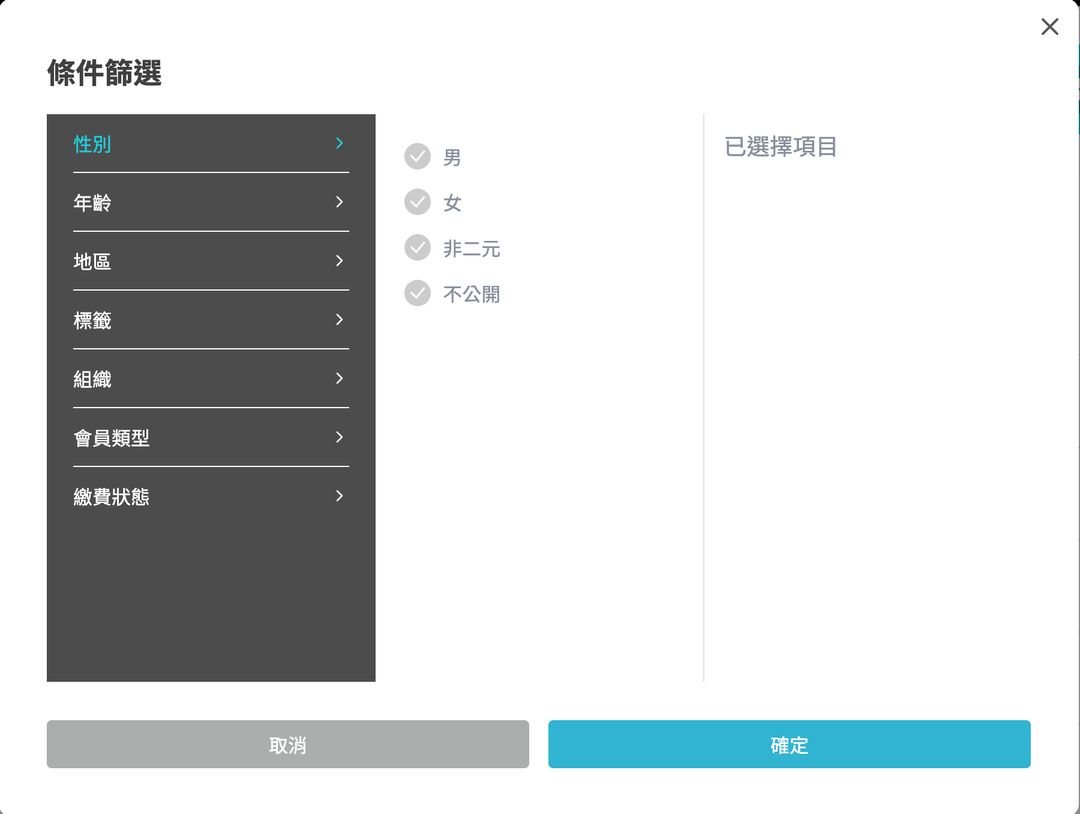The height and width of the screenshot is (814, 1080).
Task: Confirm filters with the 確定 button
Action: click(789, 744)
